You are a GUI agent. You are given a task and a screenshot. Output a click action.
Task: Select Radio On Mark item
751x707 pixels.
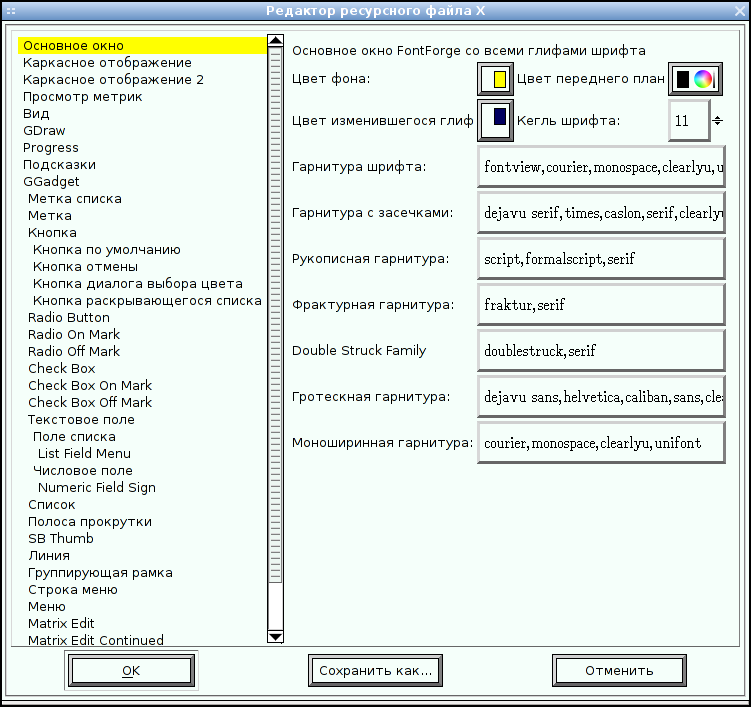tap(74, 334)
